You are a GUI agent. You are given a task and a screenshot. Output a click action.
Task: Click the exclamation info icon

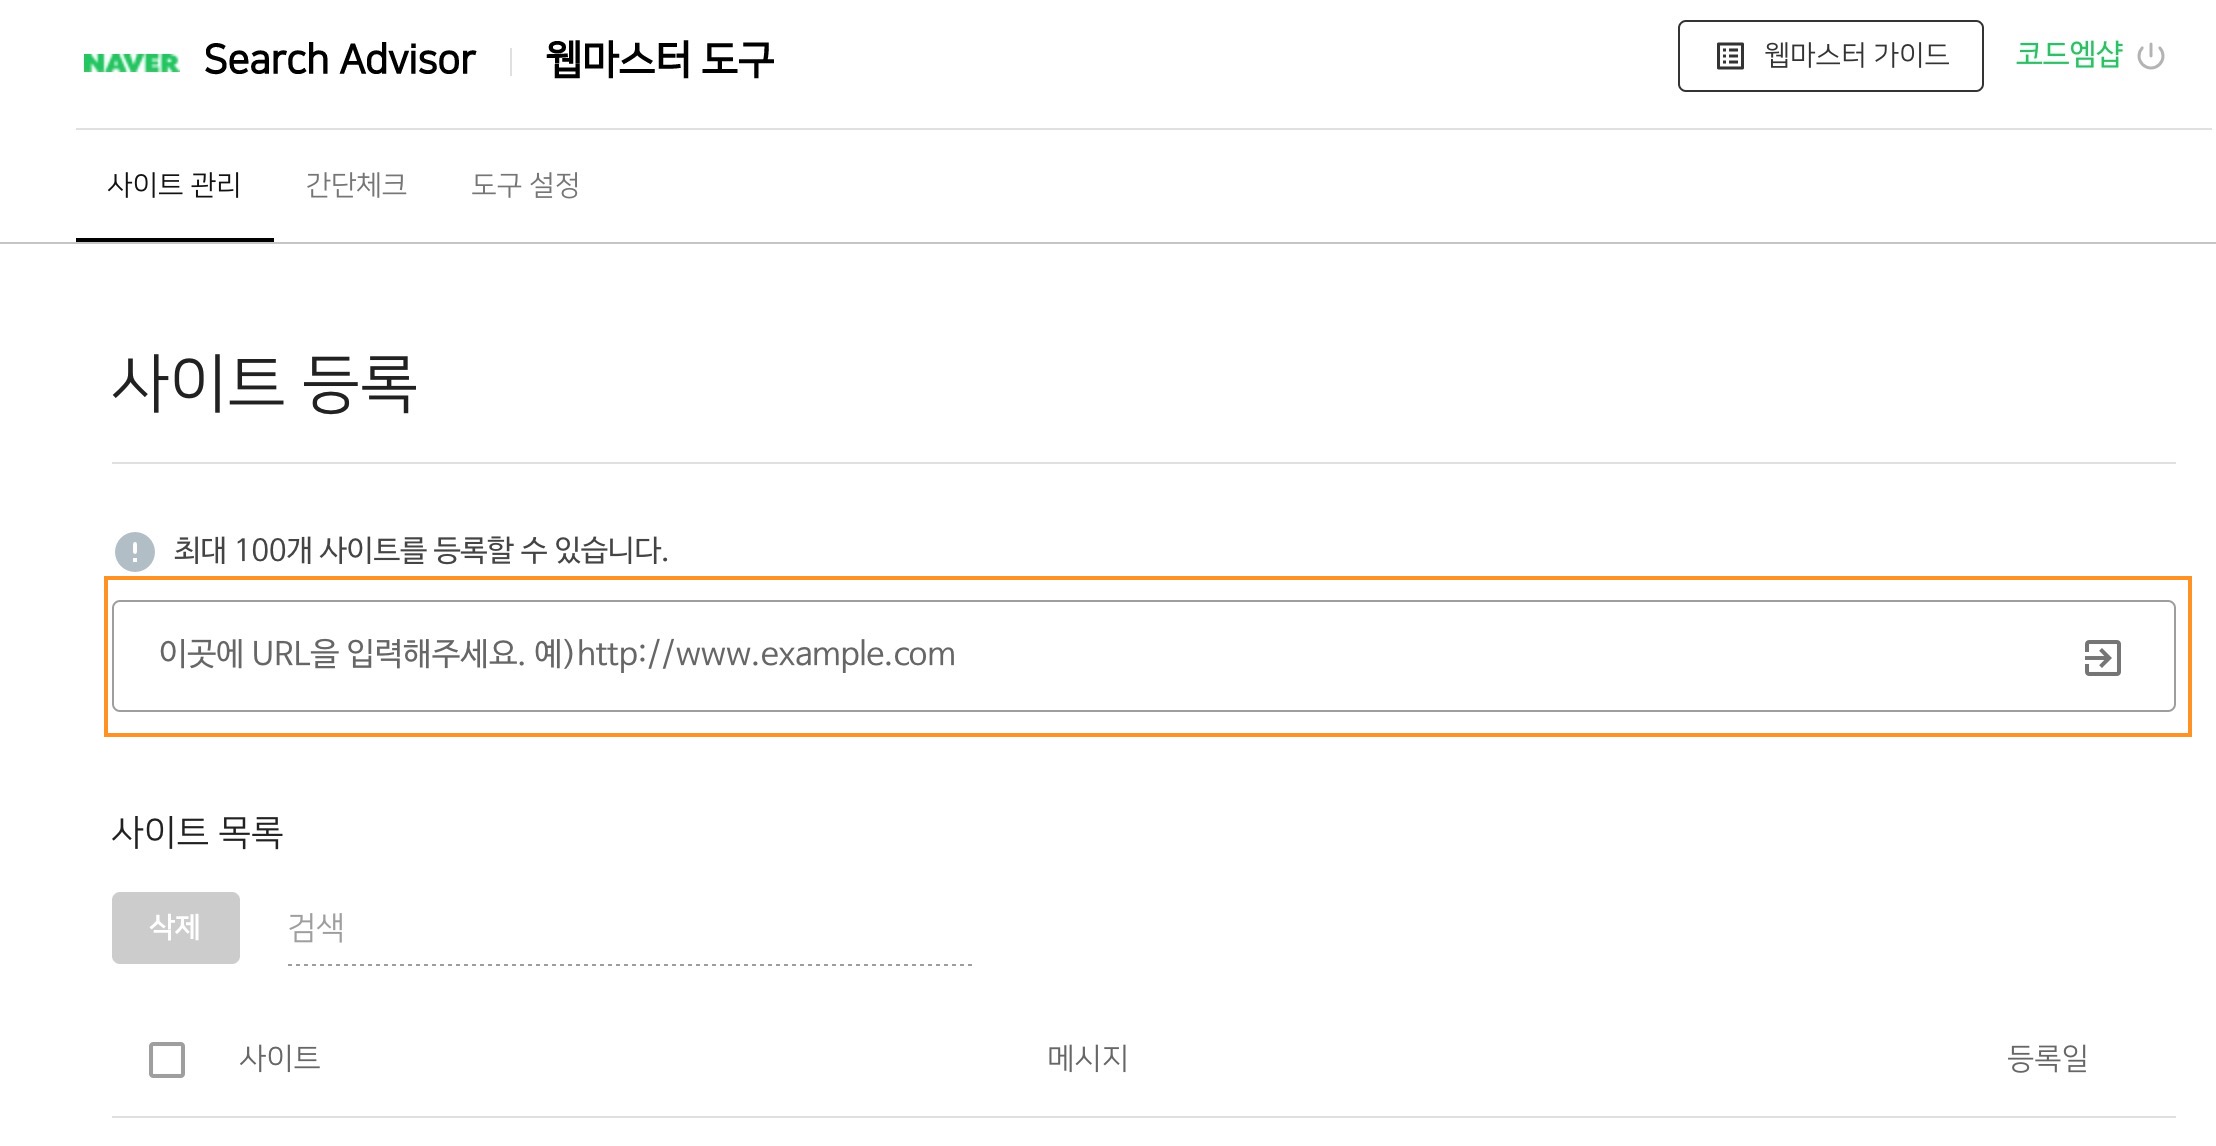tap(135, 551)
